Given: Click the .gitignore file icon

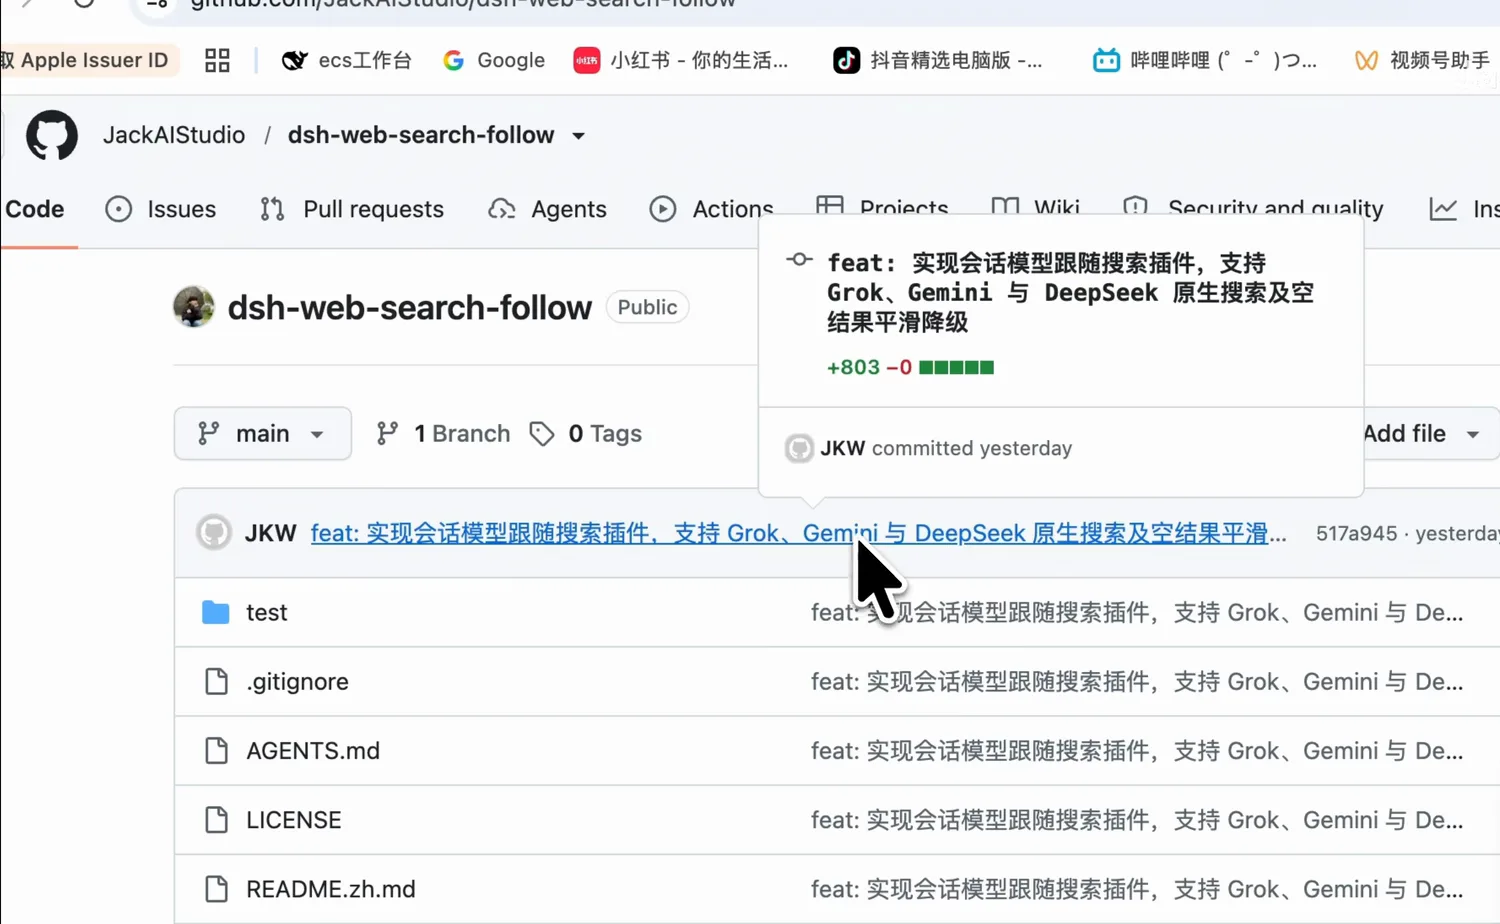Looking at the screenshot, I should click(216, 681).
